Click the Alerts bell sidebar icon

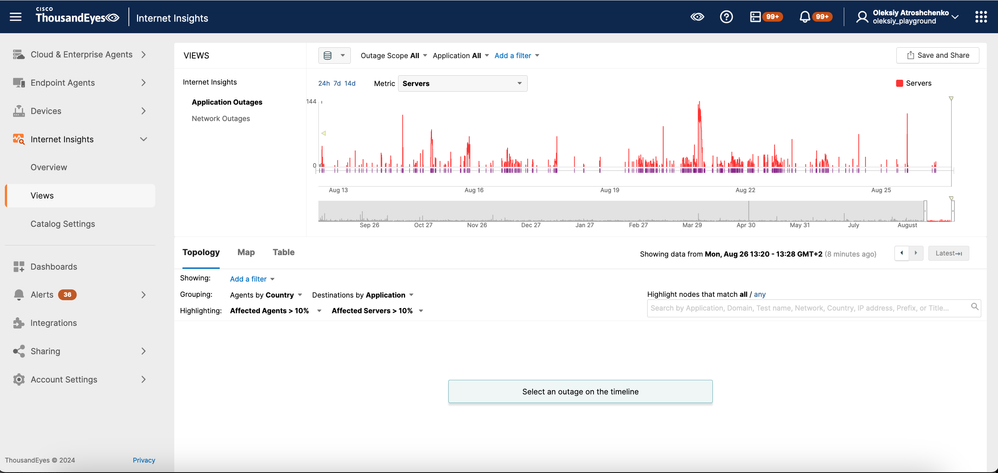click(x=18, y=295)
